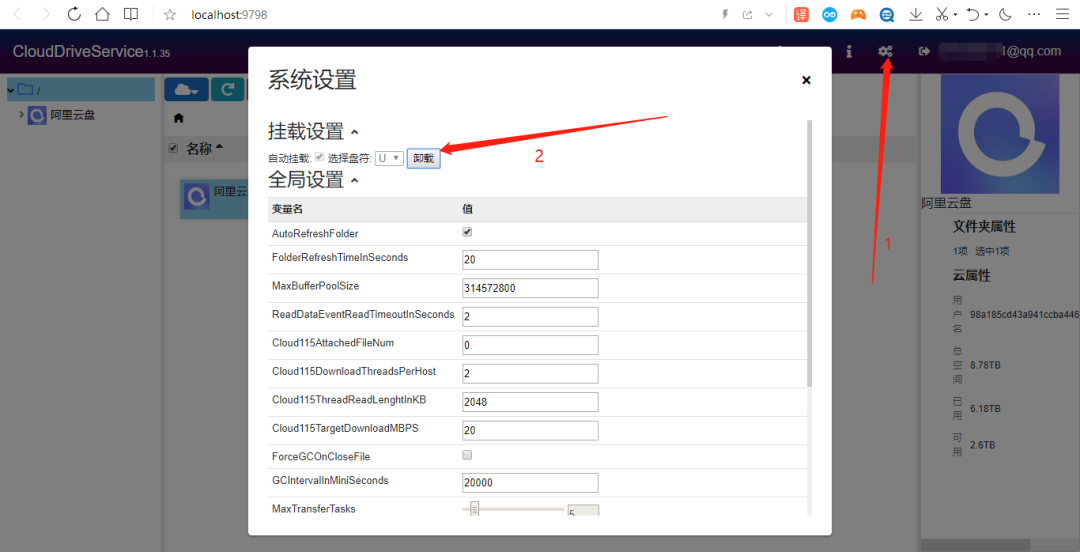Reload the page with the browser refresh icon
1080x552 pixels.
coord(74,14)
